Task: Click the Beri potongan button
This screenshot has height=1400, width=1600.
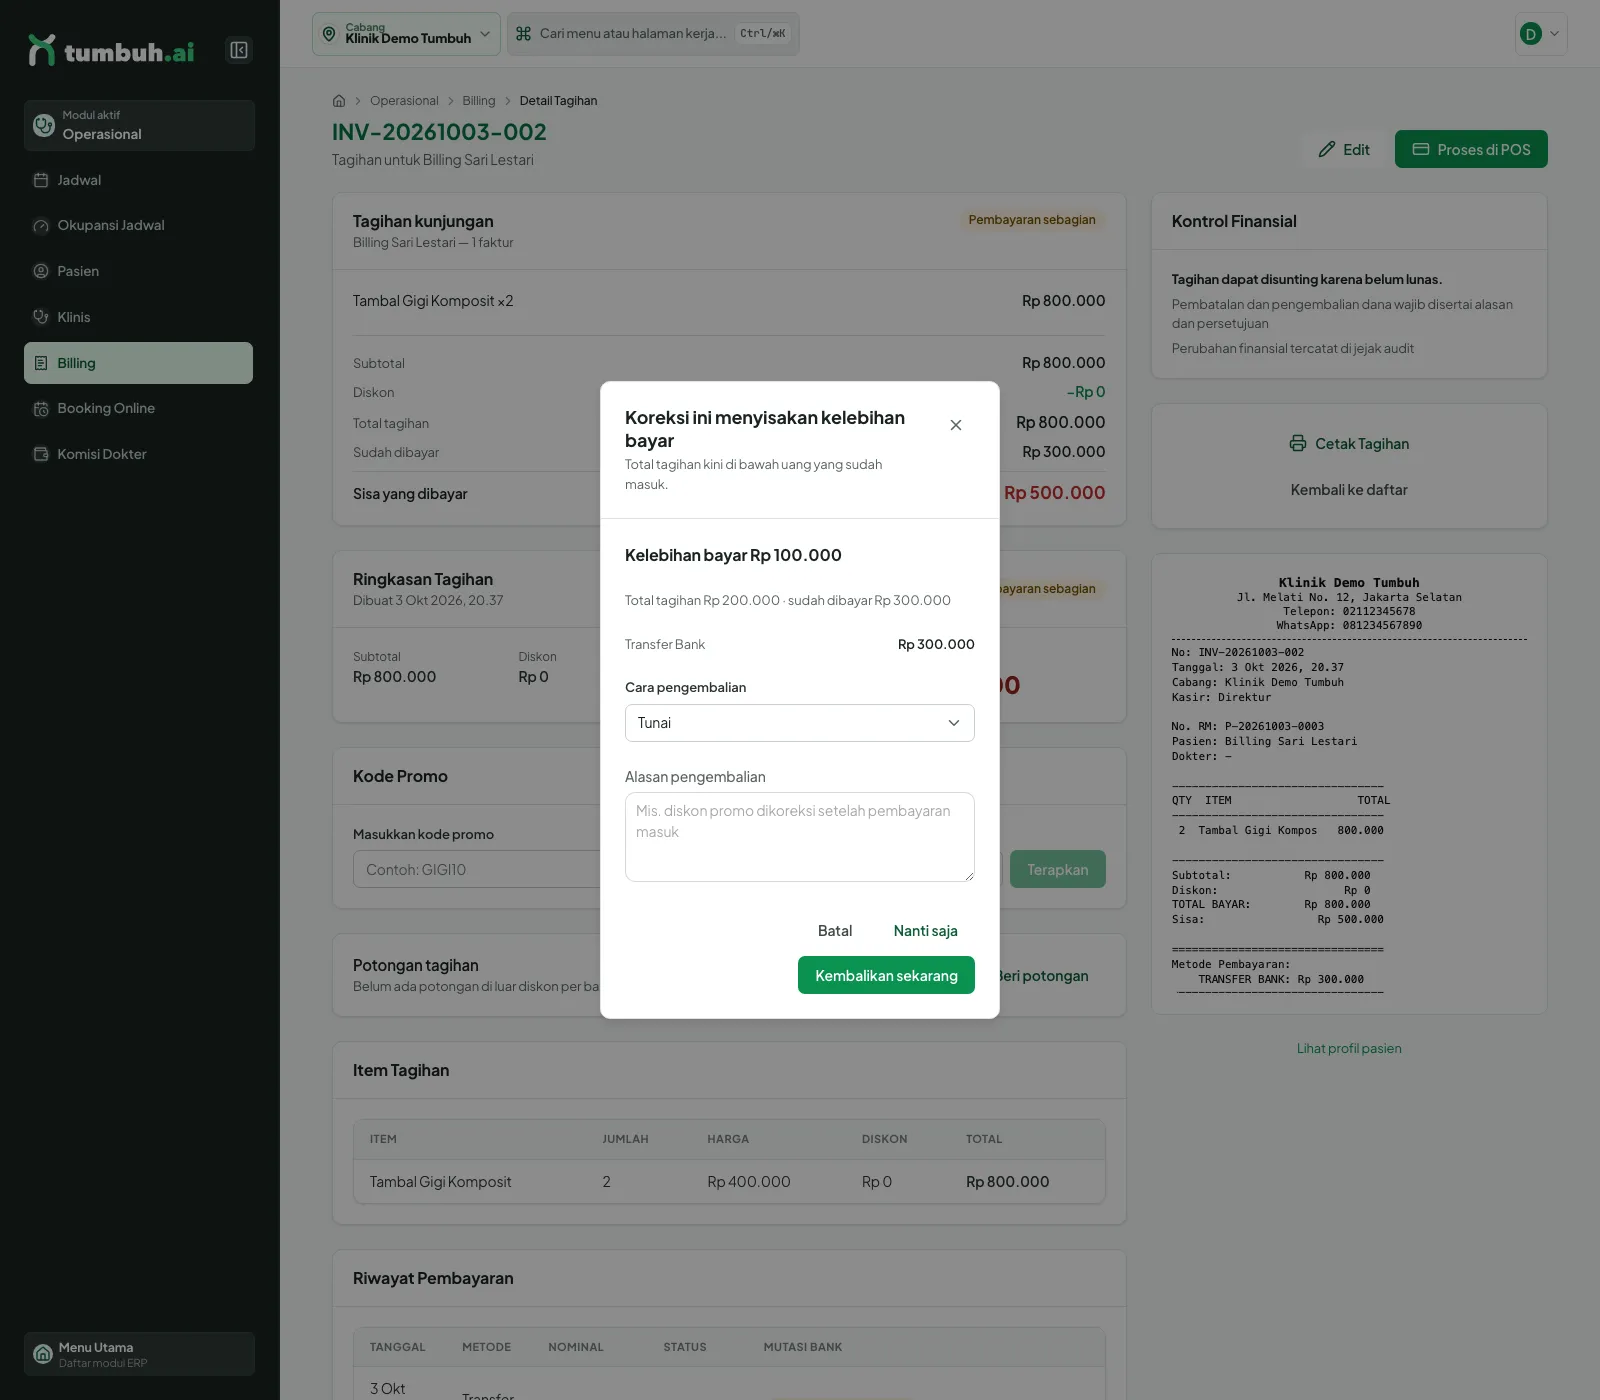Action: (1042, 976)
